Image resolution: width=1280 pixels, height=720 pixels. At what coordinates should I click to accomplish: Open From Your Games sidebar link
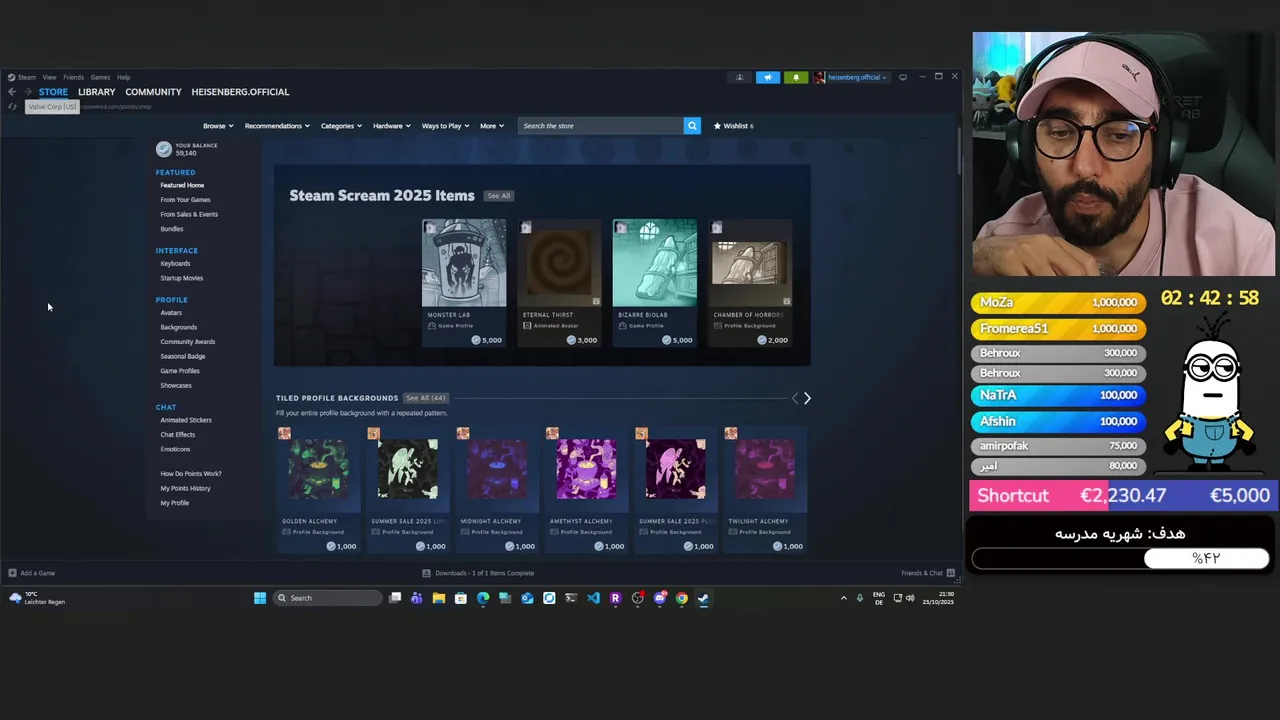tap(185, 200)
